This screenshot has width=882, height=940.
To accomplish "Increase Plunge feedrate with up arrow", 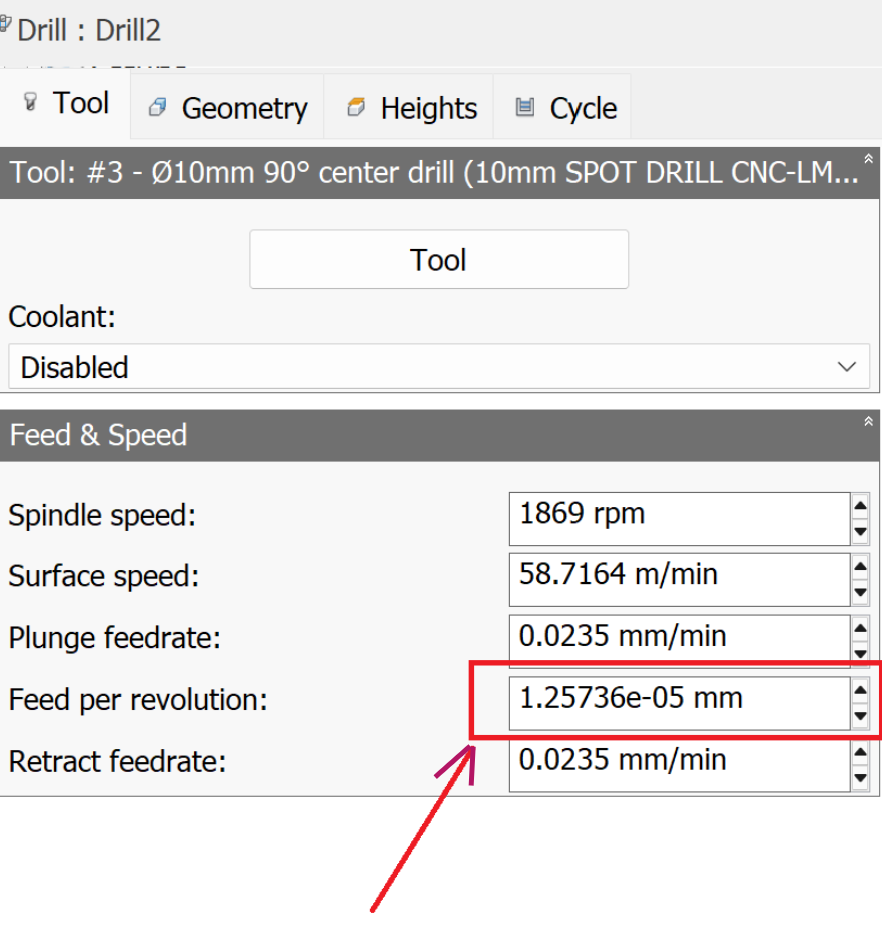I will pyautogui.click(x=860, y=628).
